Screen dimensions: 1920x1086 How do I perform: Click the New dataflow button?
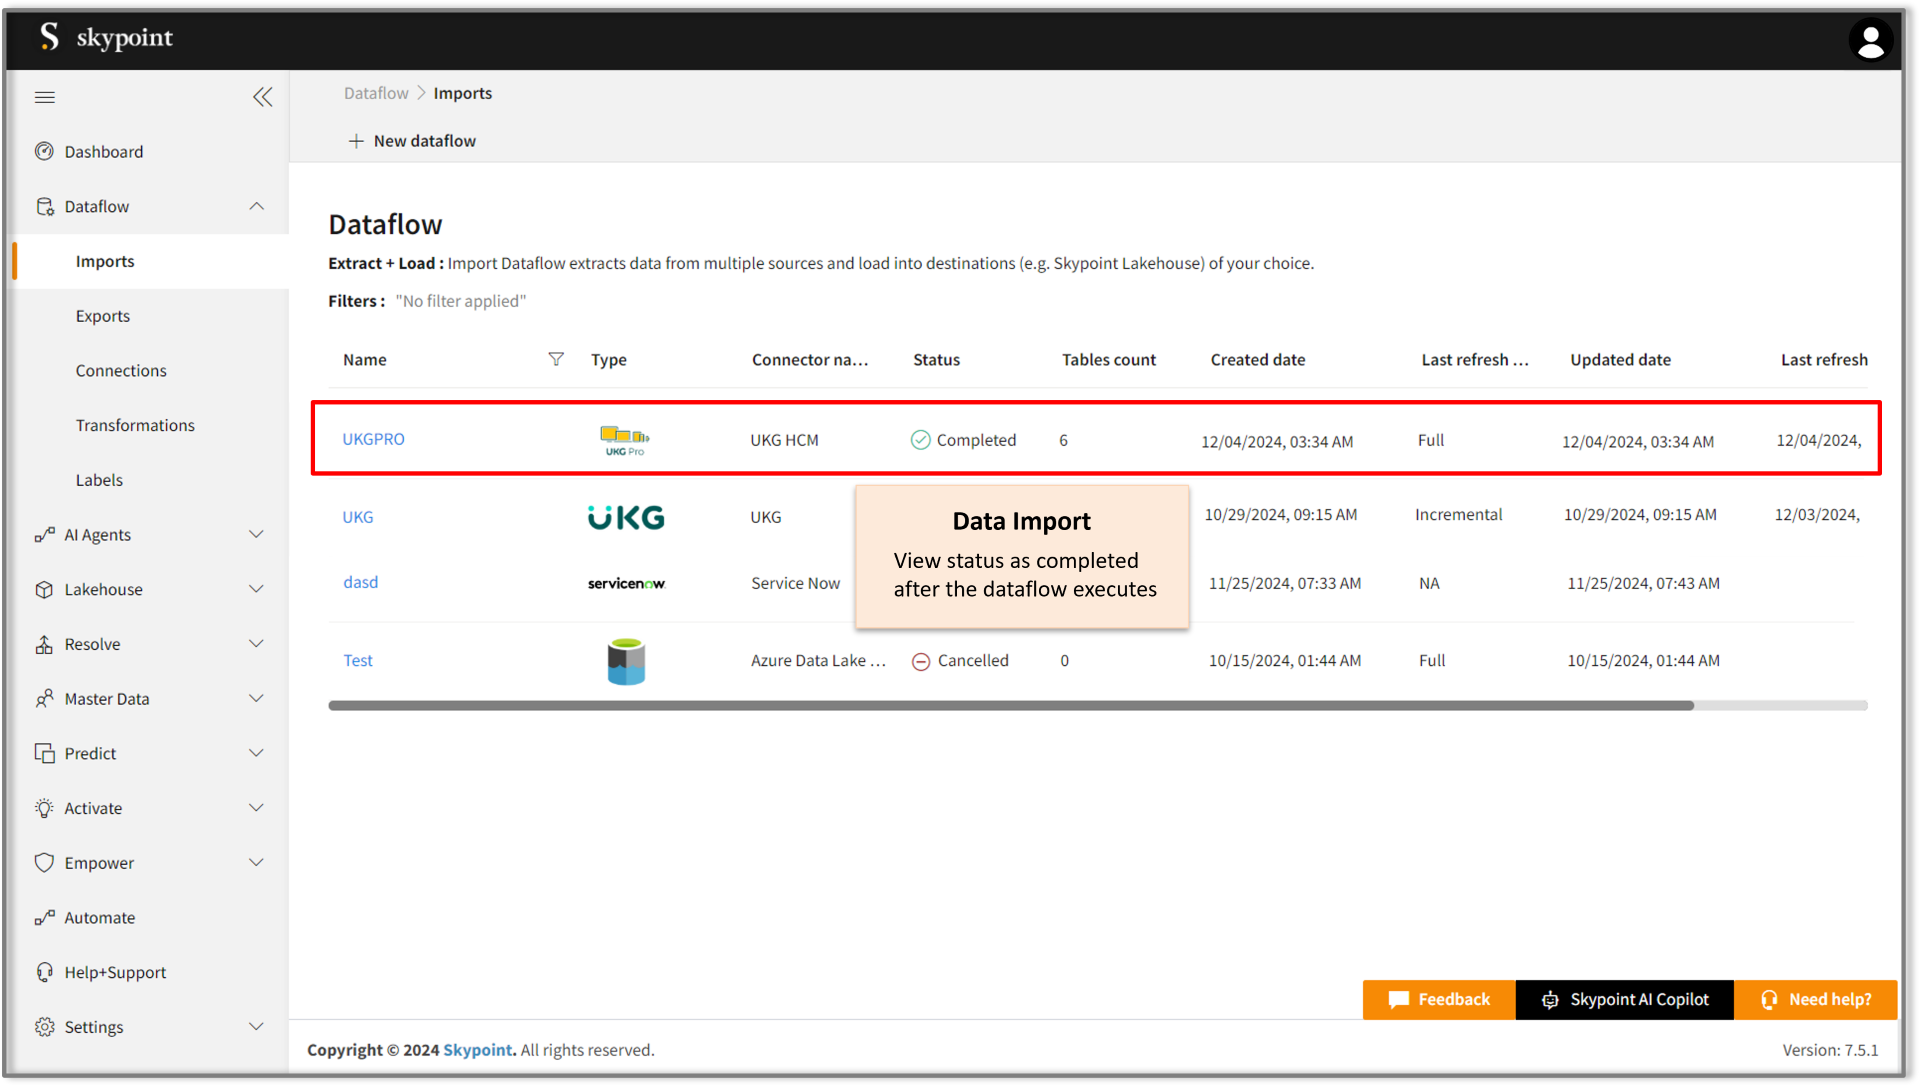point(412,141)
